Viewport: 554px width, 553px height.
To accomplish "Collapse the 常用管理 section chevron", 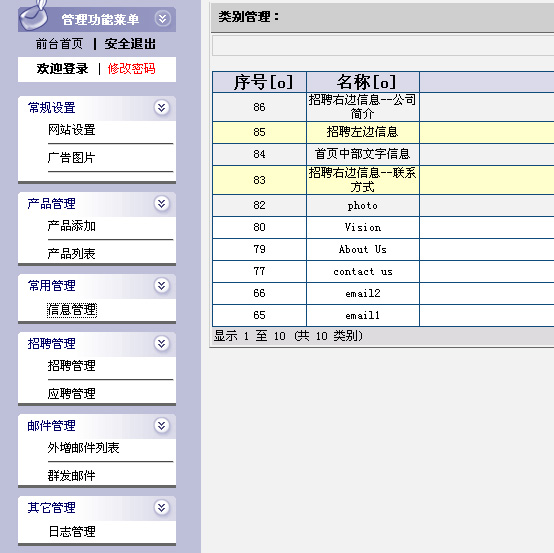I will [x=161, y=286].
